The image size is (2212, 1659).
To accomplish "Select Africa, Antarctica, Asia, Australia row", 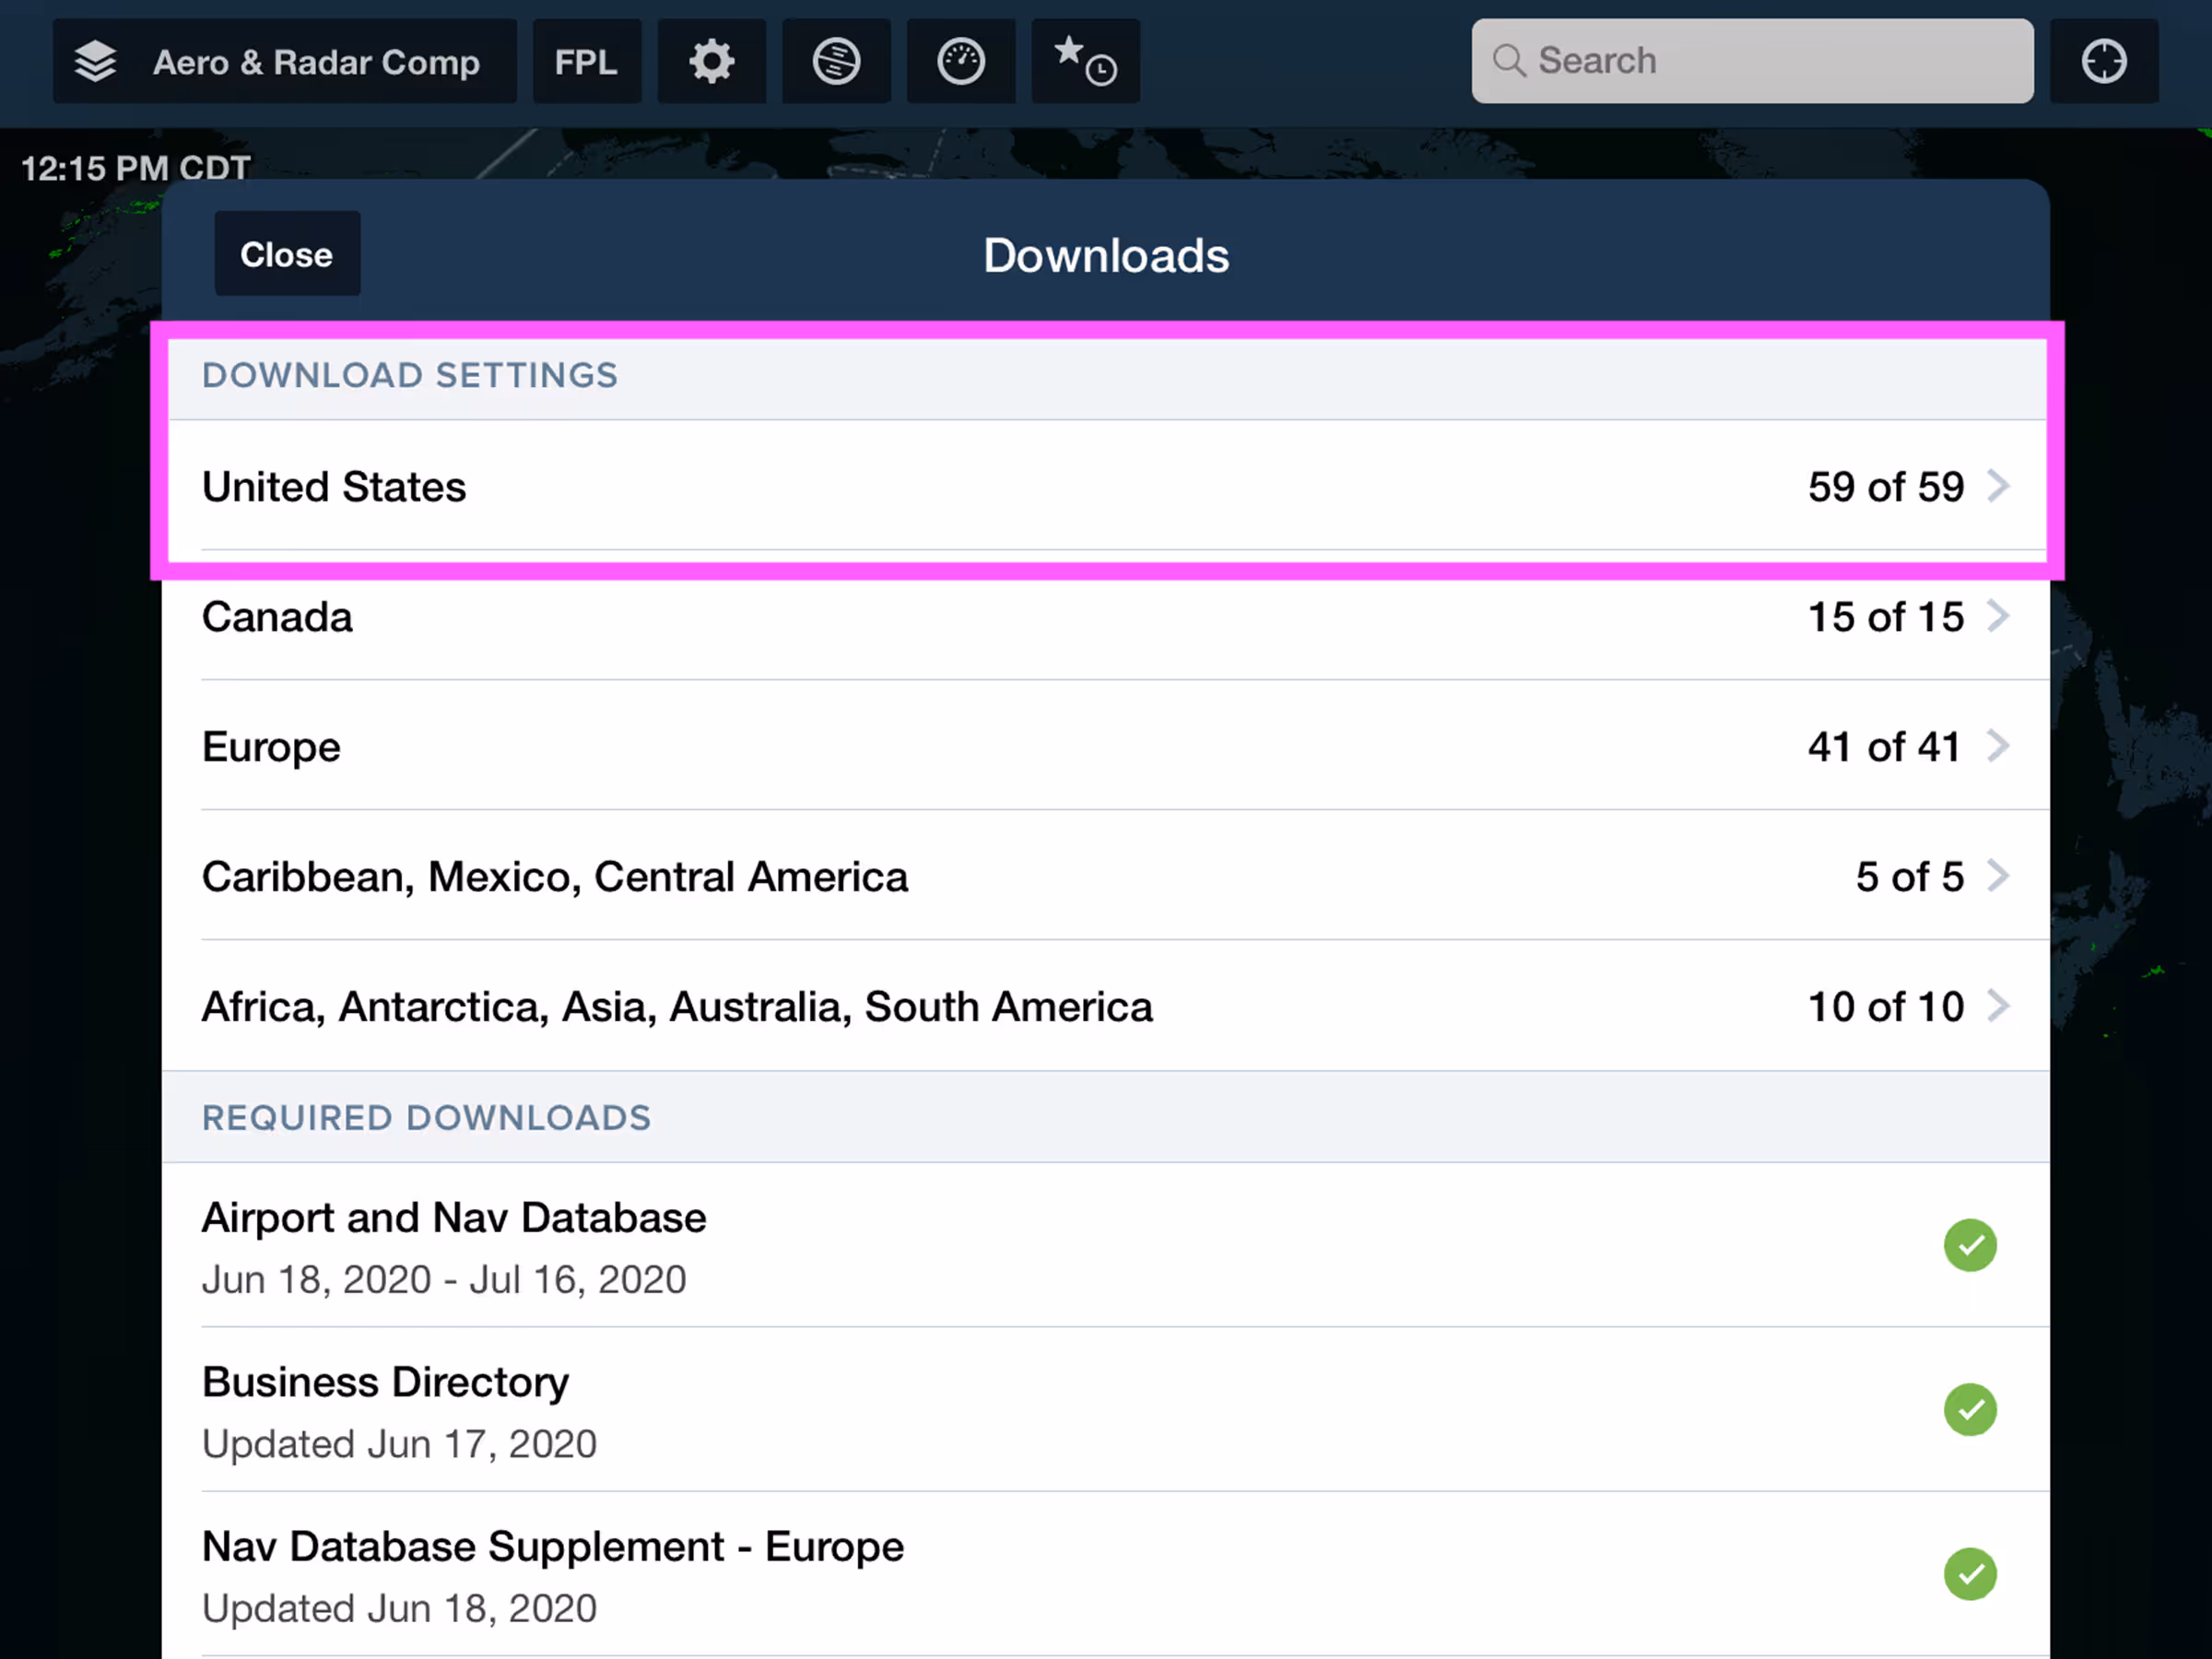I will [1105, 1007].
